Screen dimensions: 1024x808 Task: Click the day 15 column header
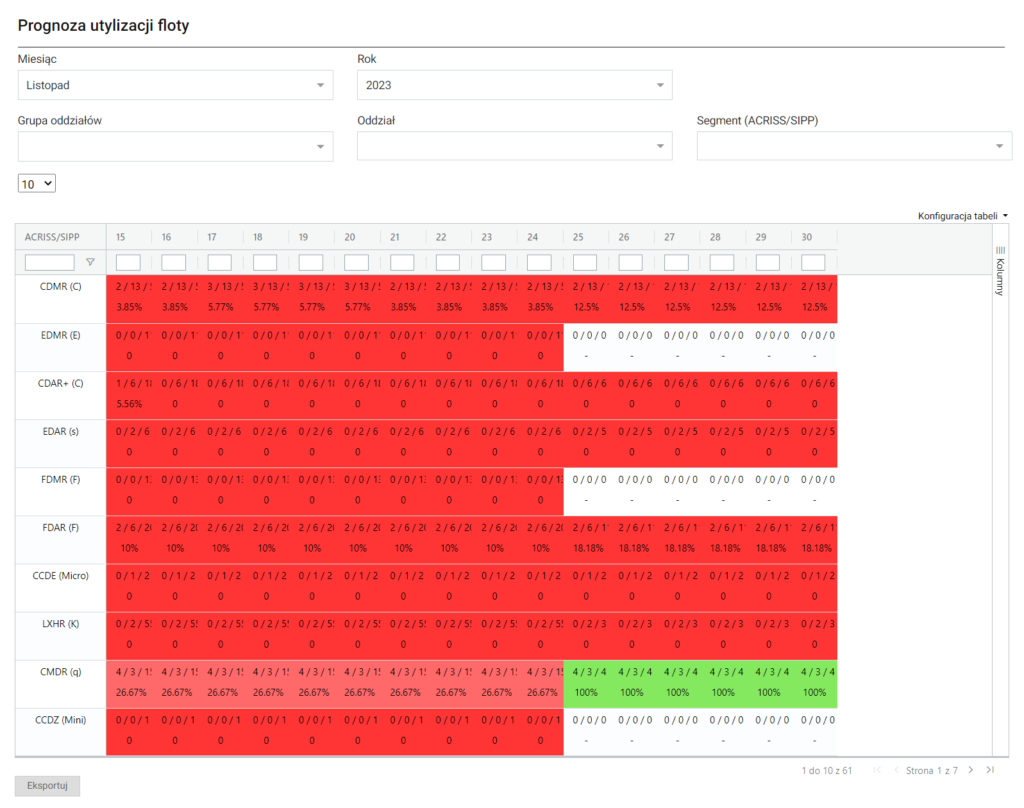click(x=121, y=237)
